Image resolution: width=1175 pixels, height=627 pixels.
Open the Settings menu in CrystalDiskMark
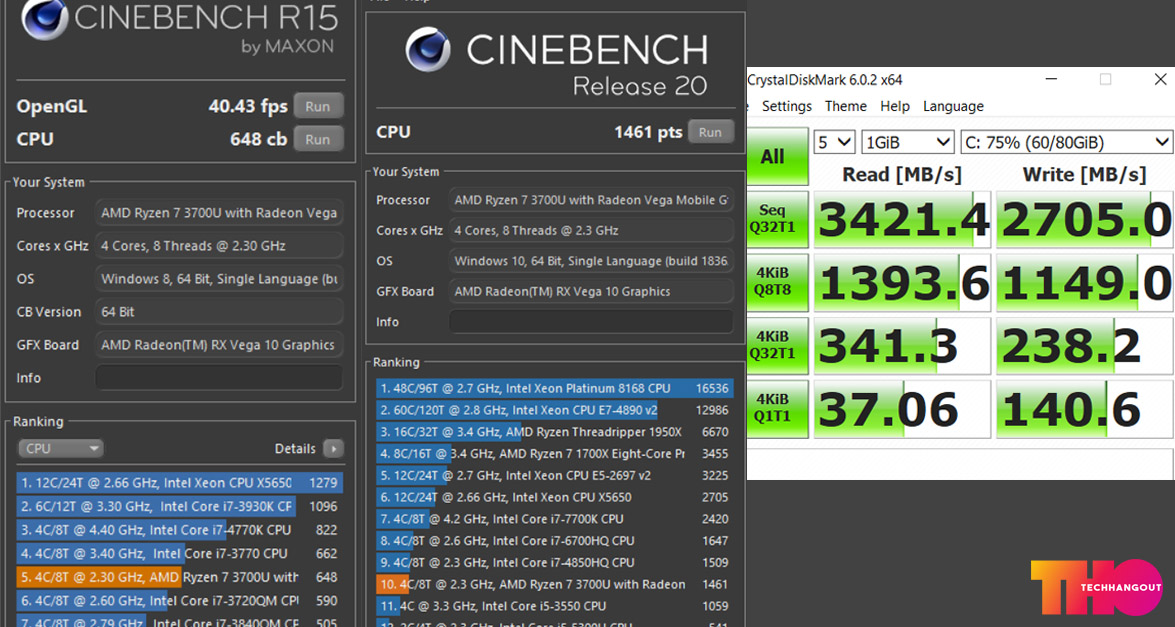[x=787, y=106]
